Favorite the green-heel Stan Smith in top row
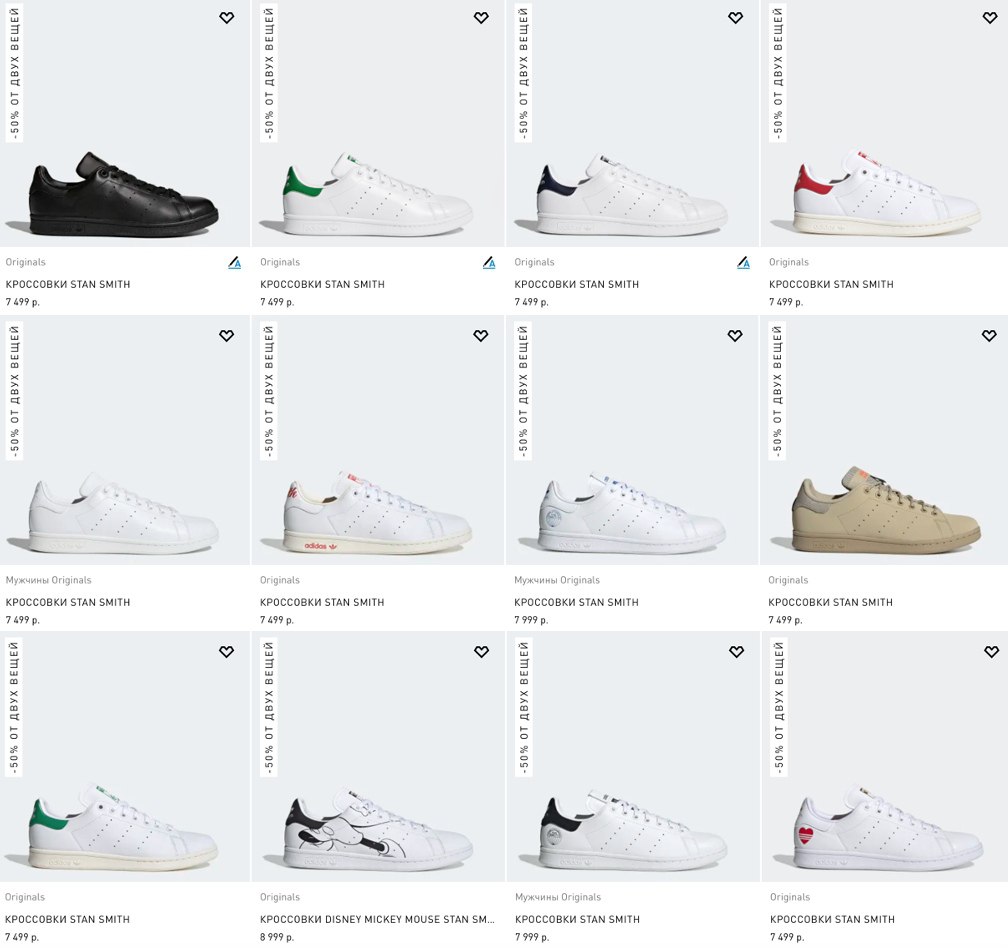The height and width of the screenshot is (948, 1008). [x=481, y=18]
